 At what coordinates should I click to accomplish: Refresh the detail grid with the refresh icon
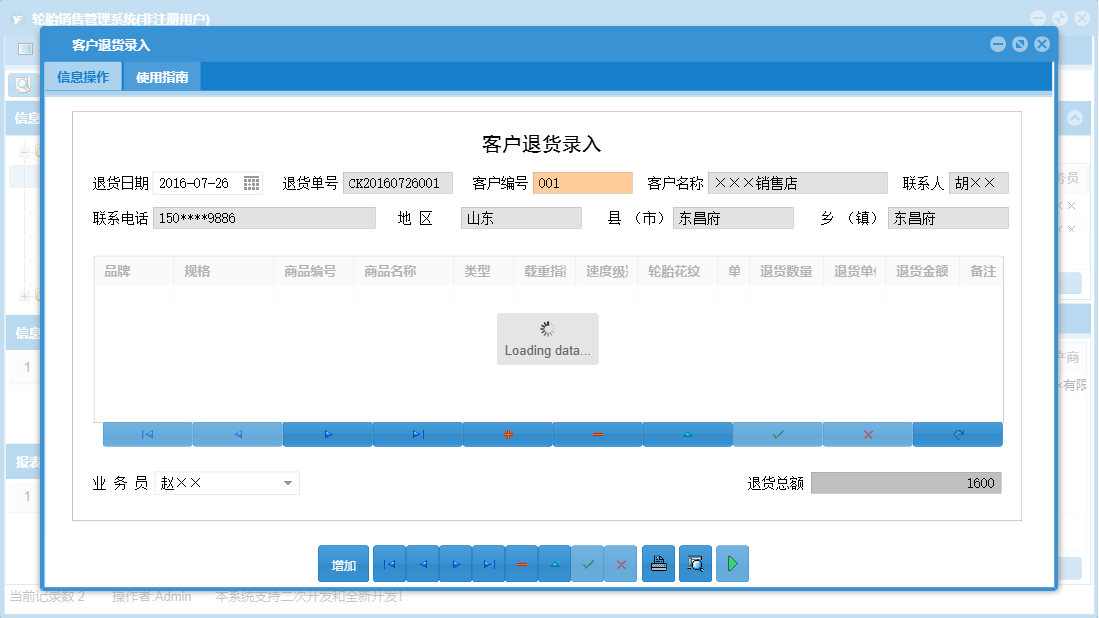click(x=957, y=434)
